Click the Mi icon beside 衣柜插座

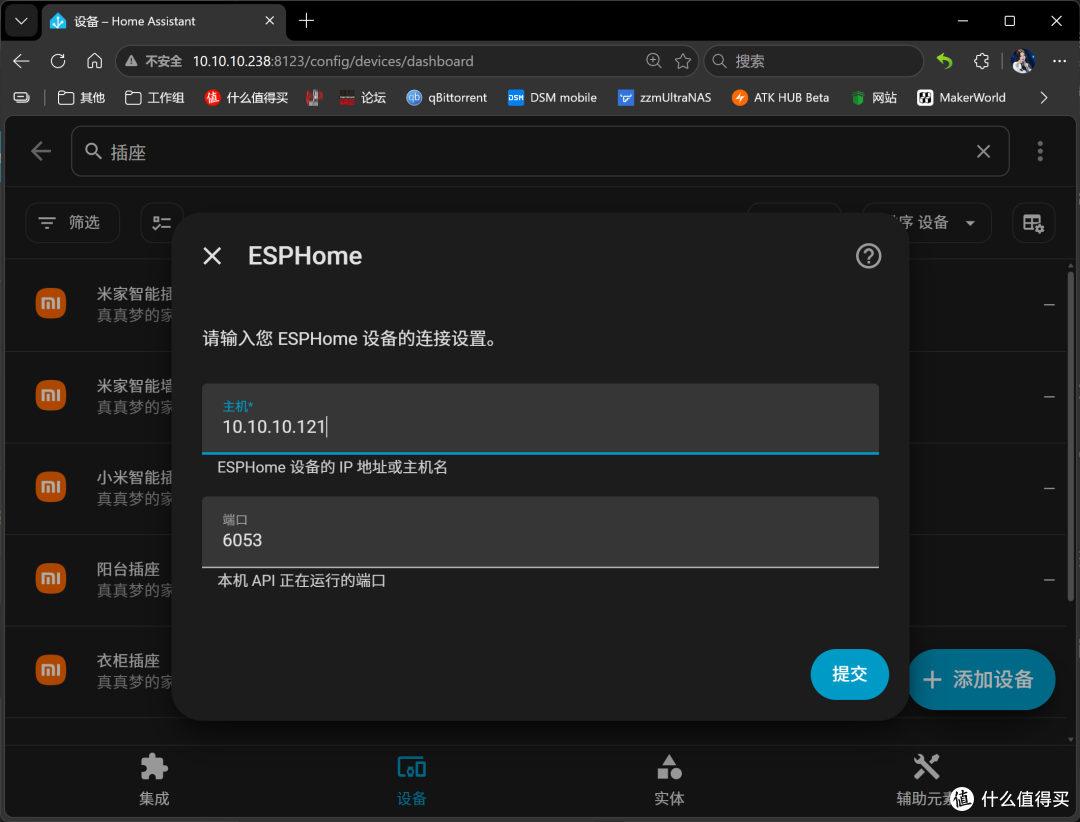pyautogui.click(x=51, y=670)
